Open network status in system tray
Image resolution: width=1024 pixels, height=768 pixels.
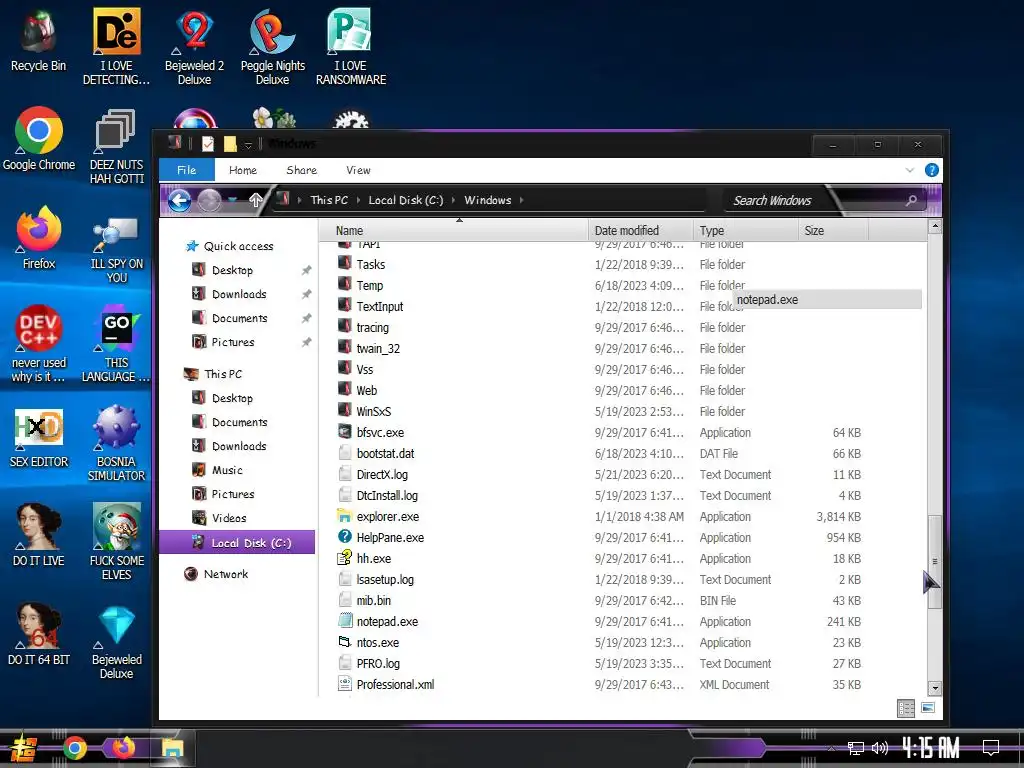[856, 748]
